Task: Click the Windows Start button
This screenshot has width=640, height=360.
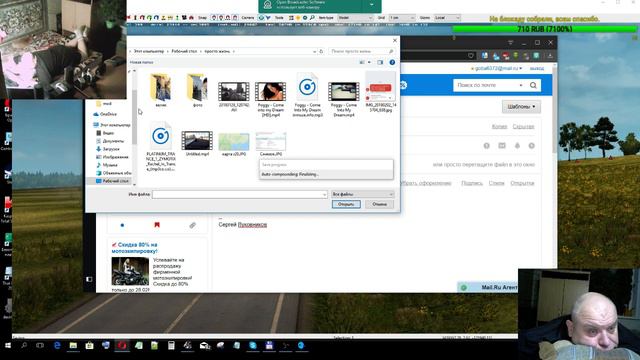Action: pyautogui.click(x=7, y=345)
